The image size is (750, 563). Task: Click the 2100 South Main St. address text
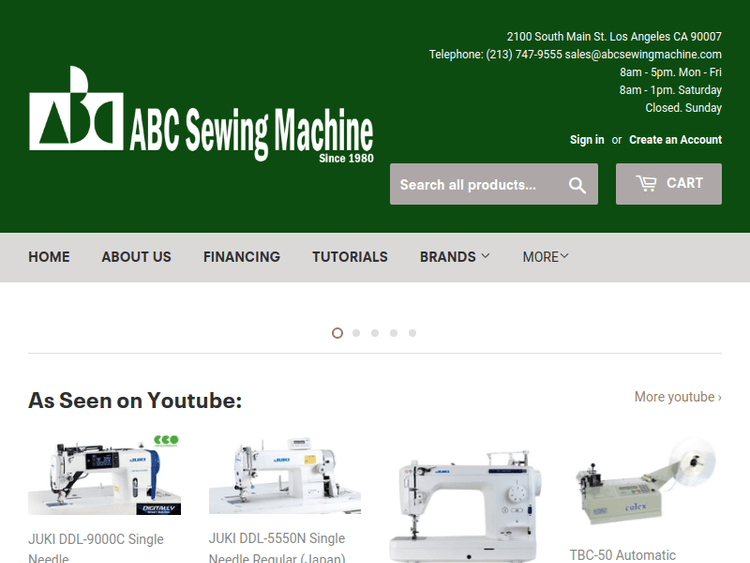click(614, 37)
